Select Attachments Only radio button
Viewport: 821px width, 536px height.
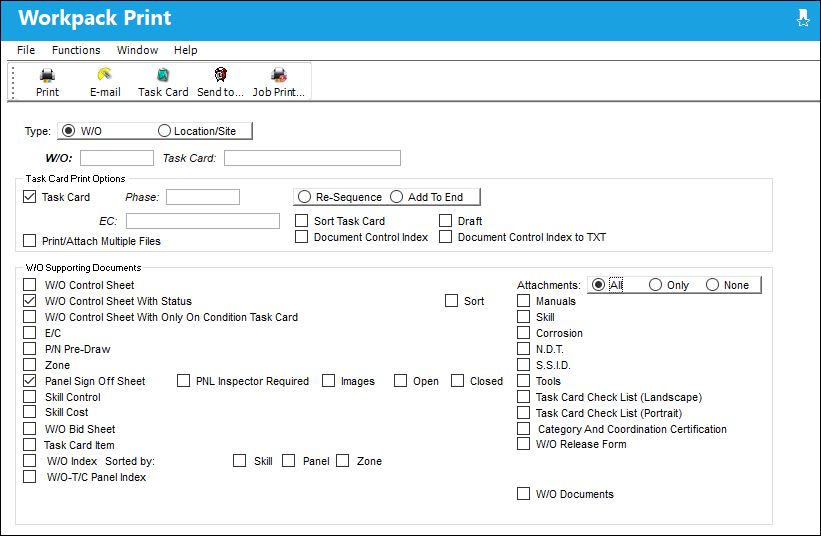[655, 285]
